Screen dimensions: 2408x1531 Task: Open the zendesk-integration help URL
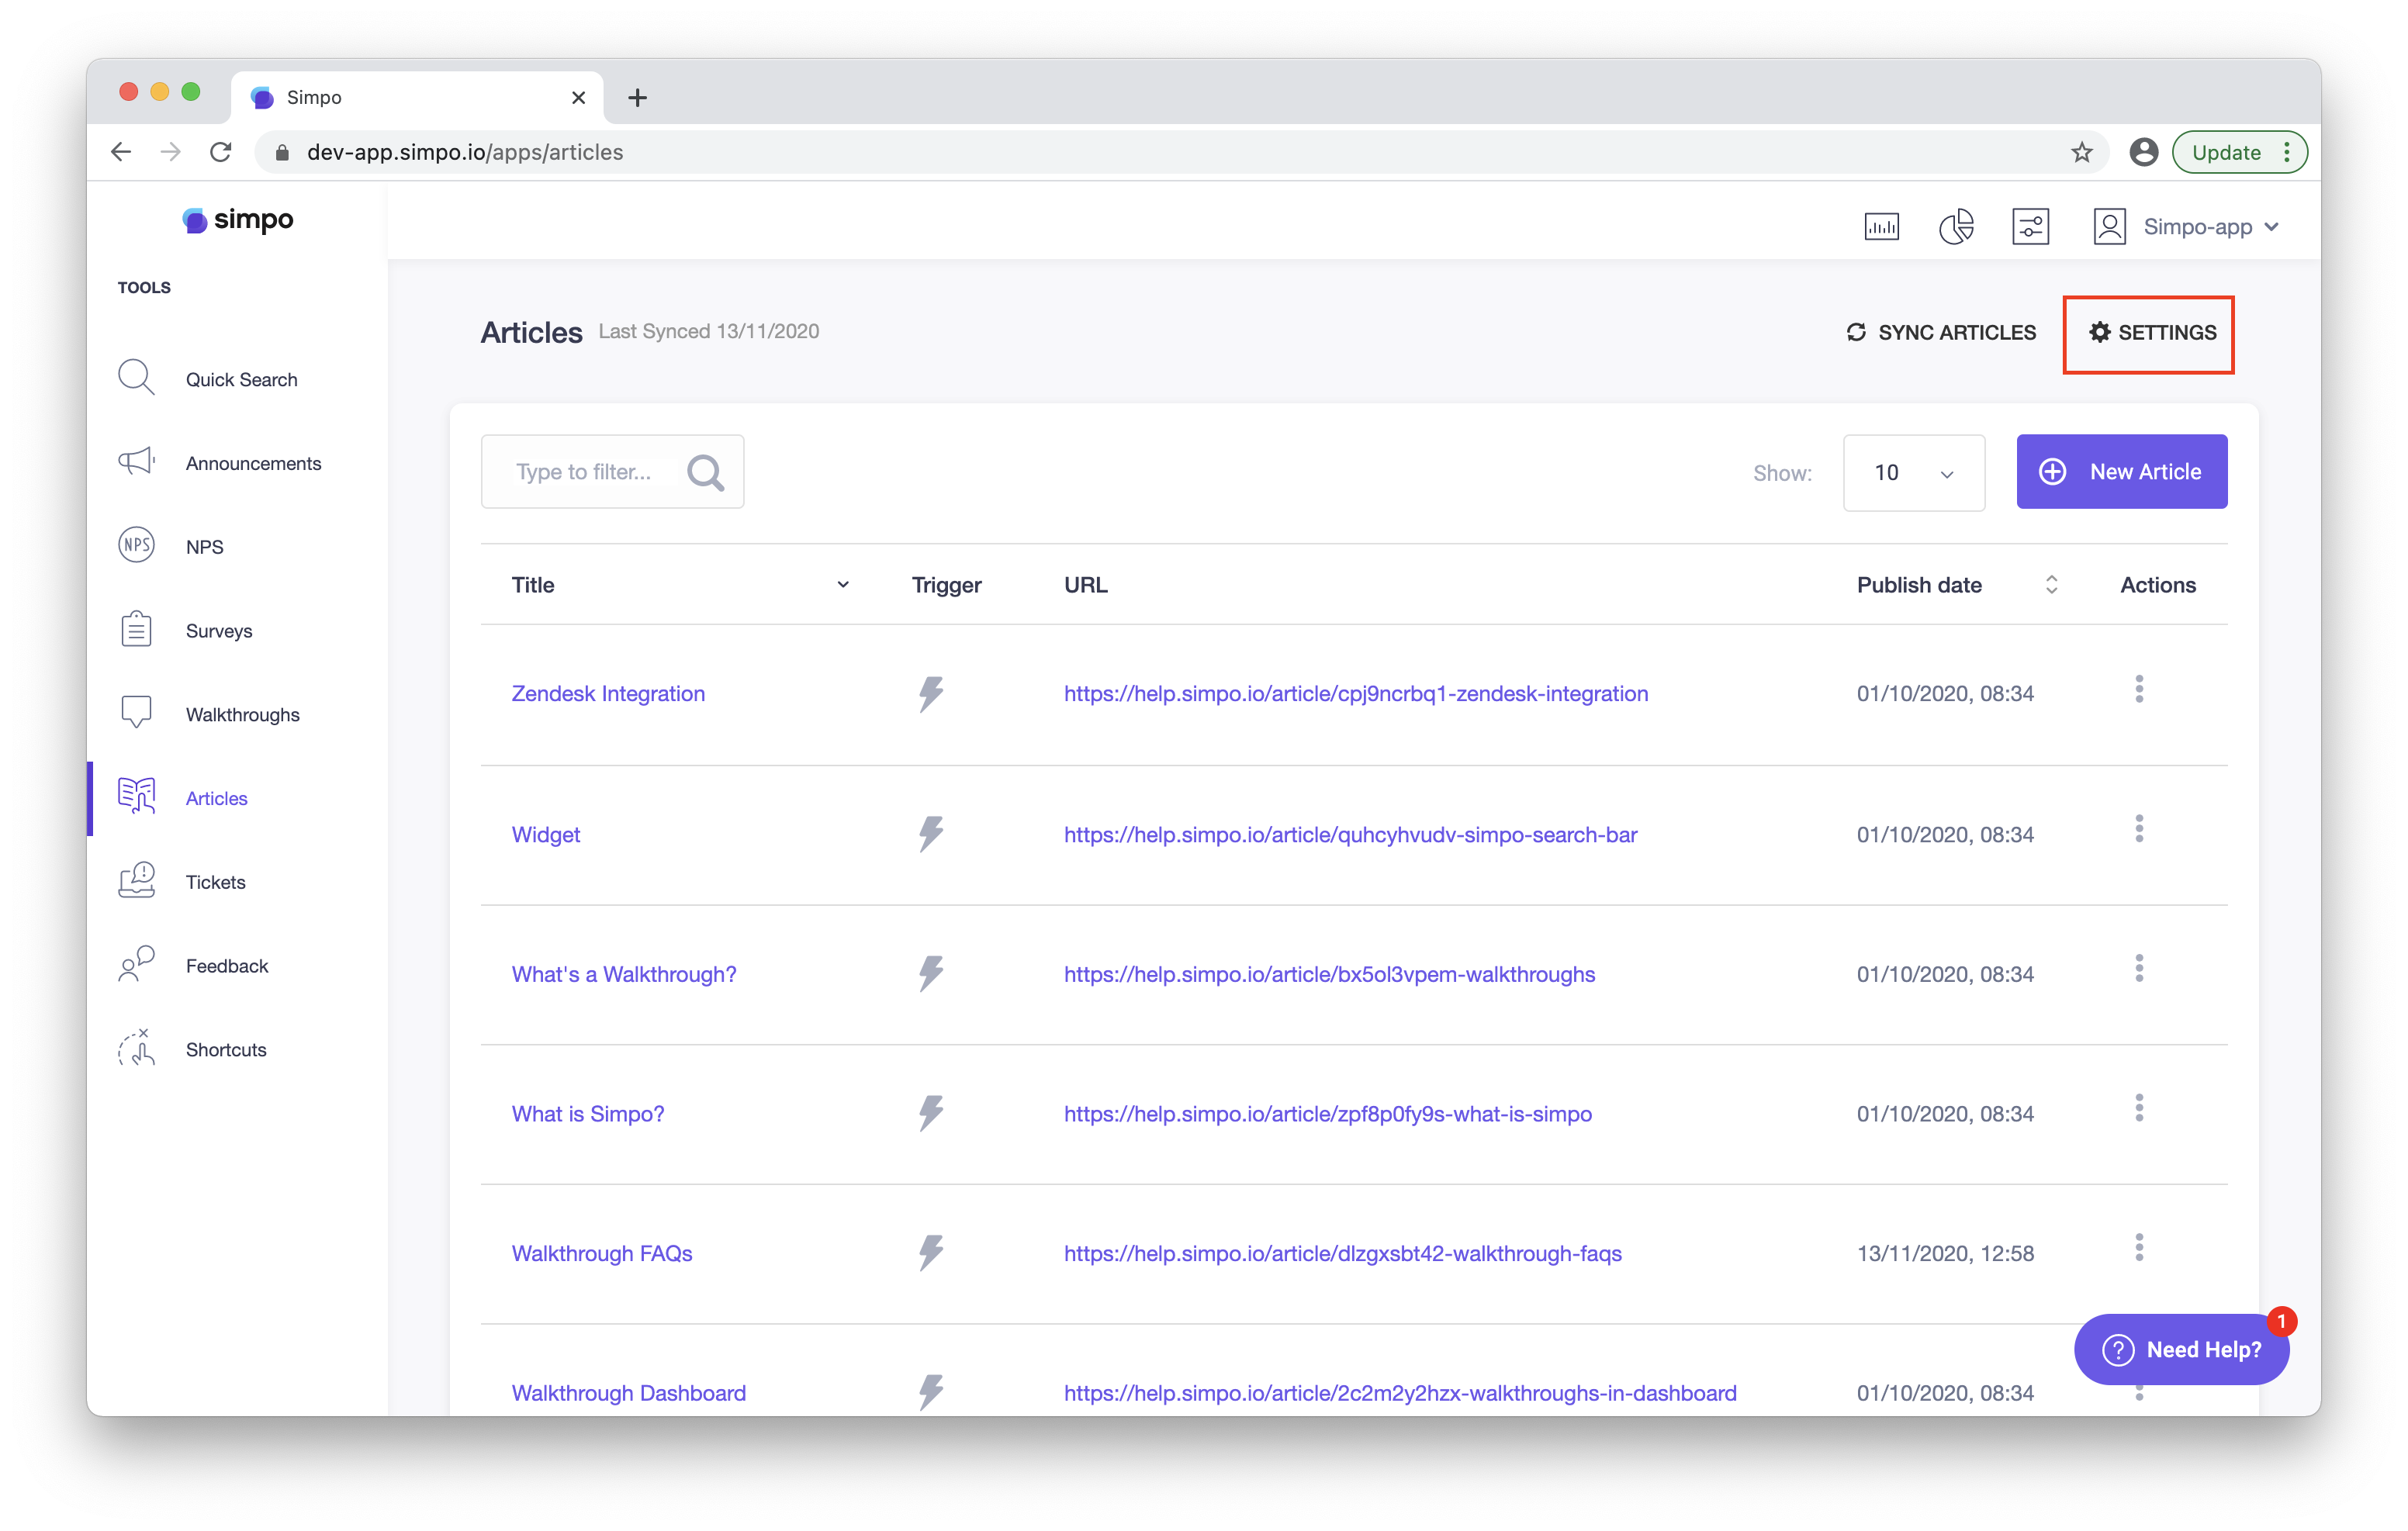coord(1355,693)
